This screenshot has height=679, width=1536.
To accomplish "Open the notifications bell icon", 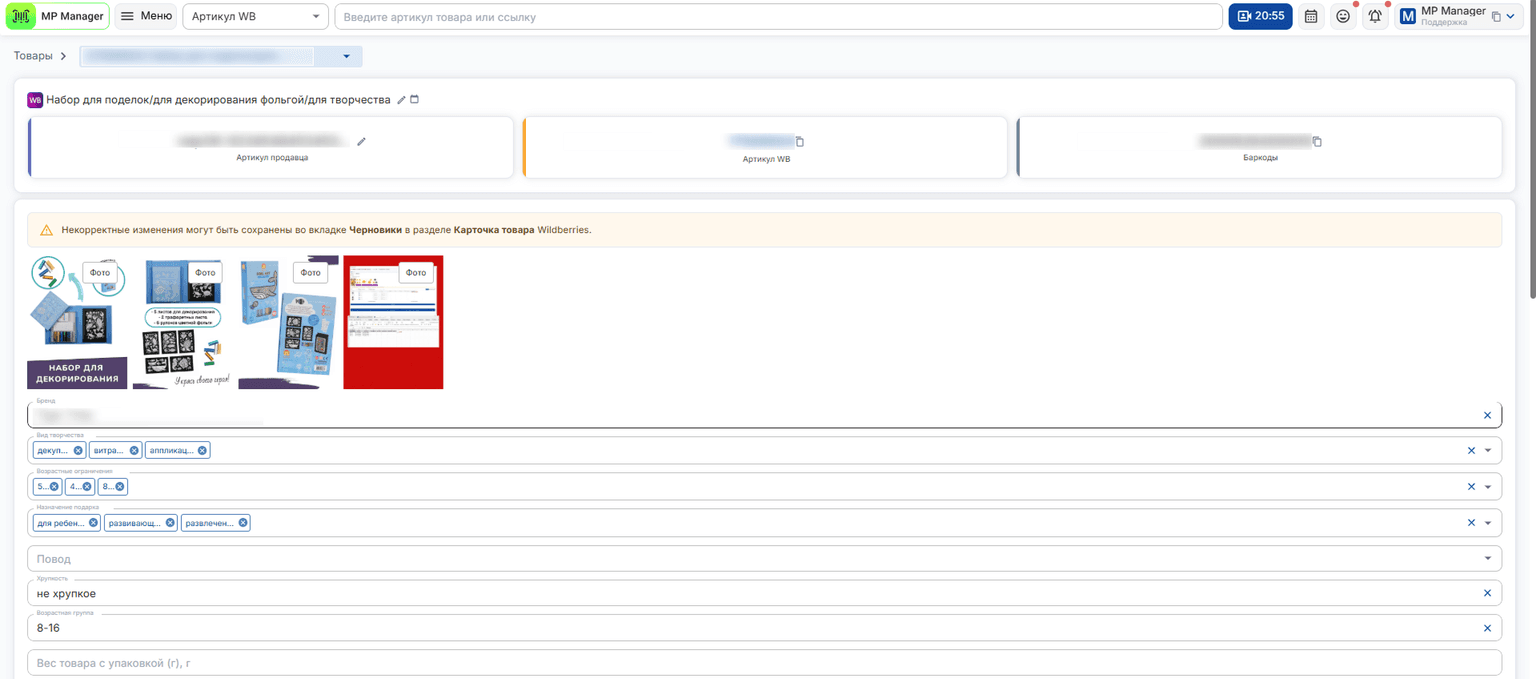I will [1376, 16].
